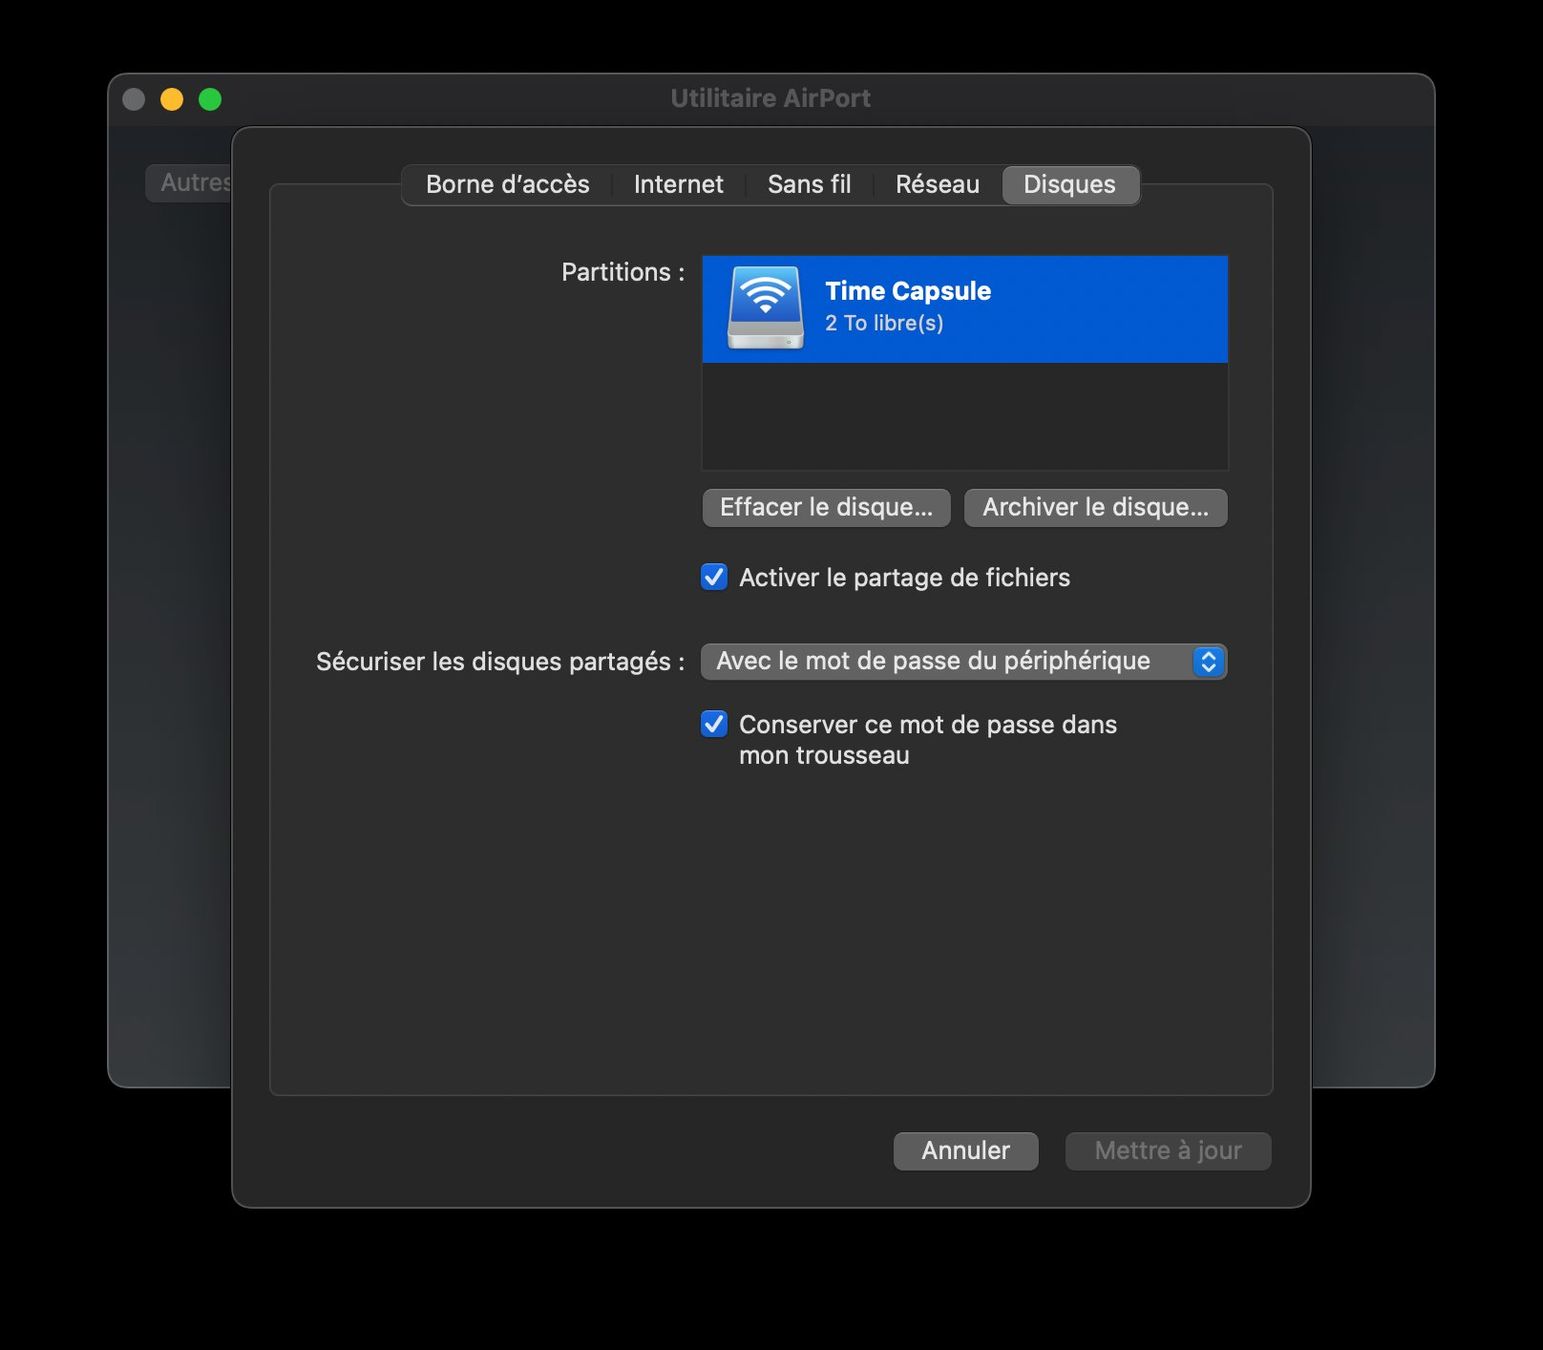Minimize the Utilitaire AirPort window
This screenshot has height=1350, width=1543.
[172, 99]
